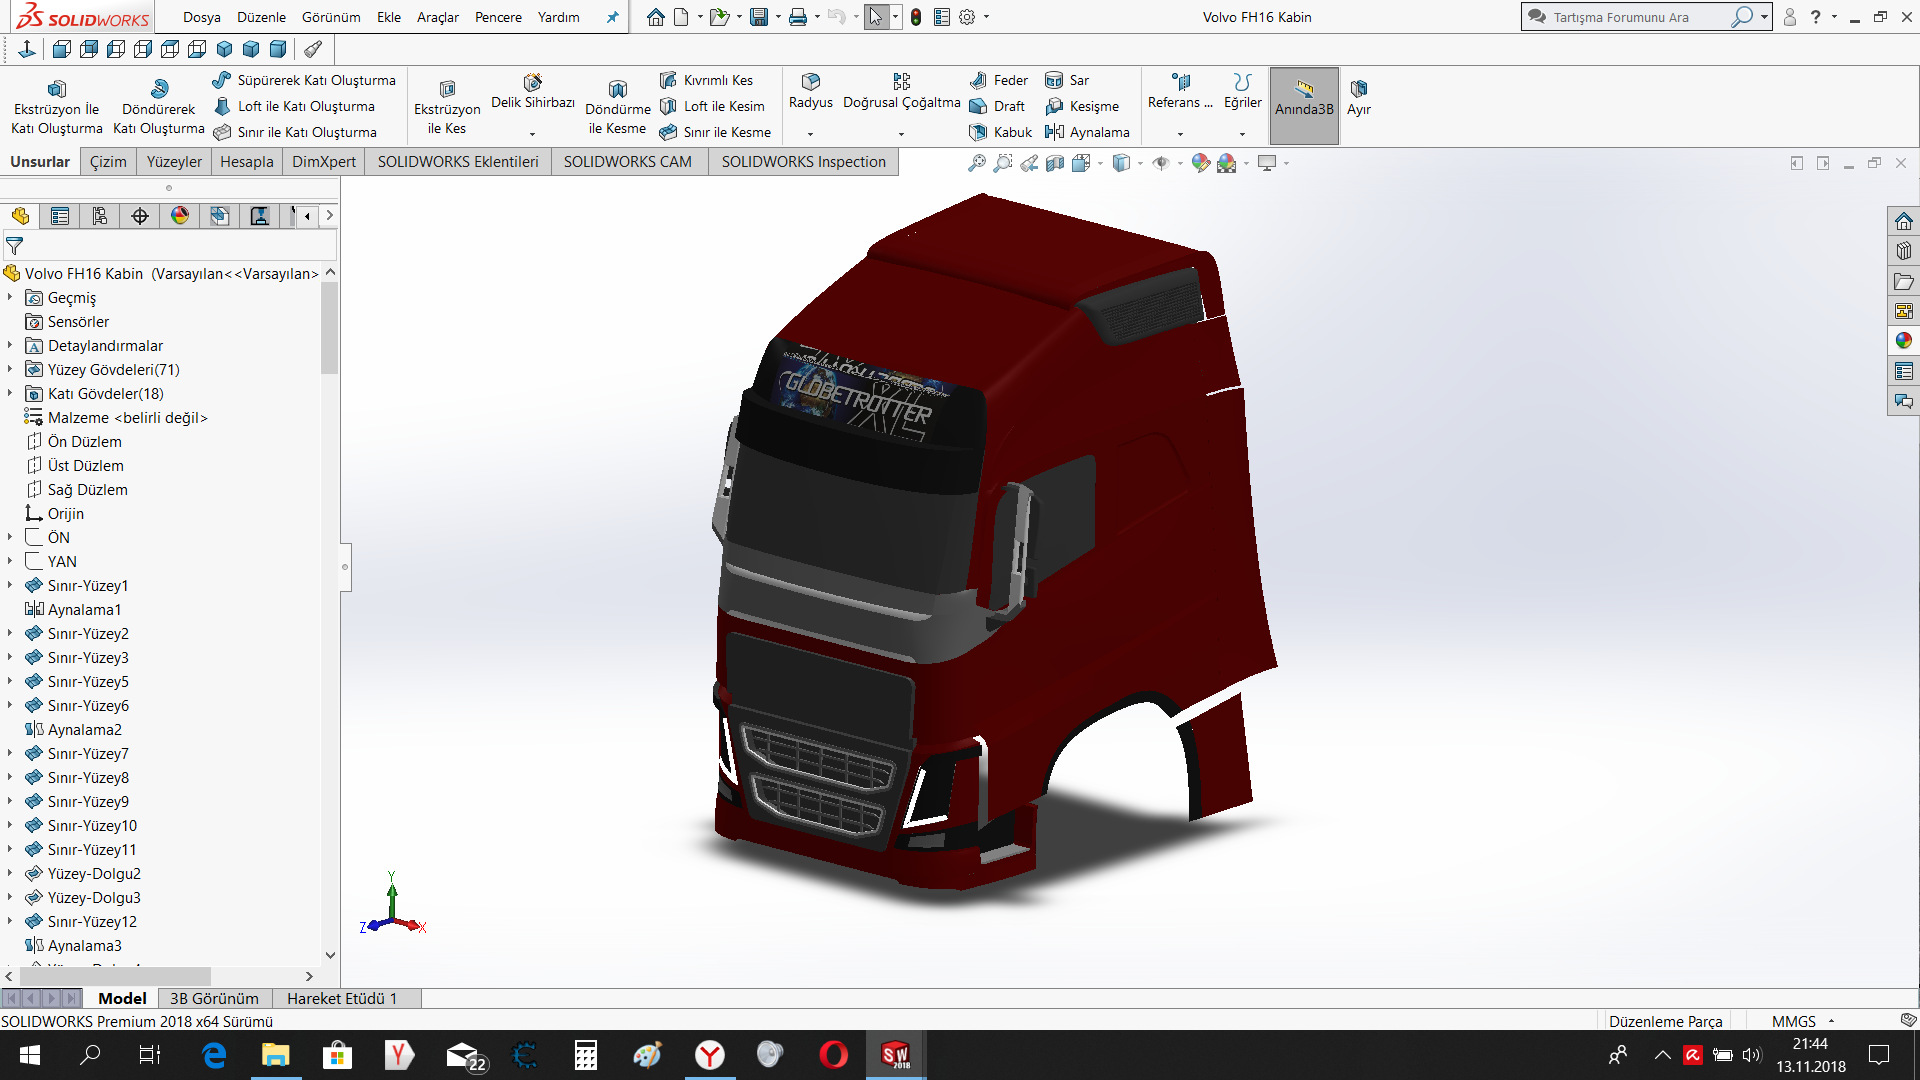This screenshot has width=1920, height=1080.
Task: Expand Sınır-Yüzey1 feature
Action: coord(10,585)
